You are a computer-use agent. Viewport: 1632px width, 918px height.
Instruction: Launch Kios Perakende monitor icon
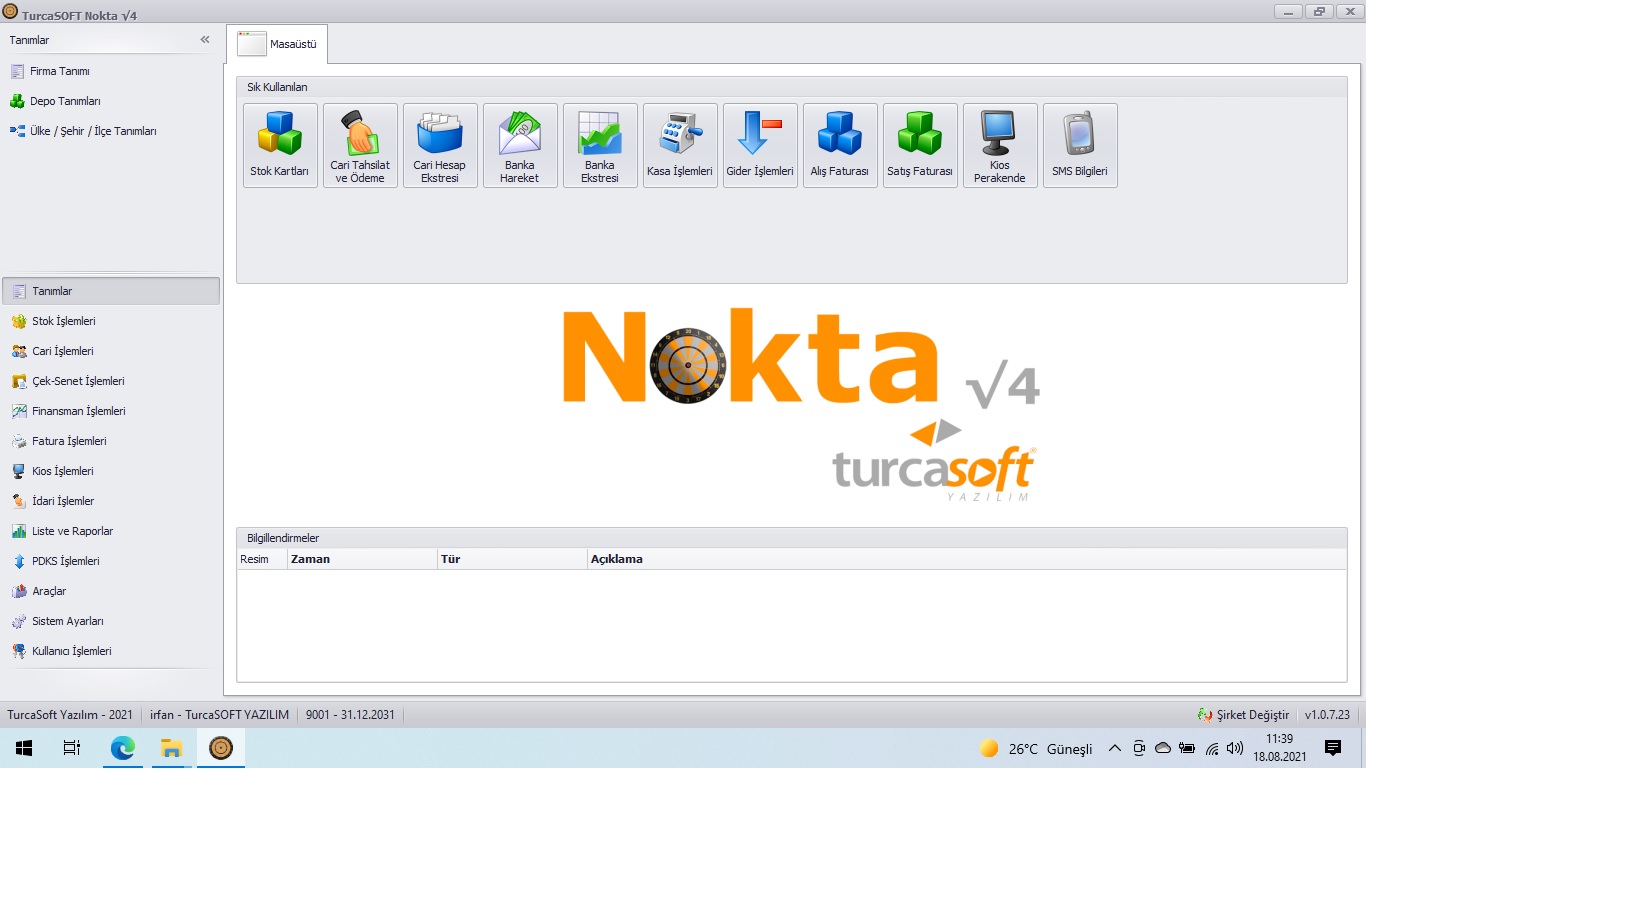[x=1000, y=145]
